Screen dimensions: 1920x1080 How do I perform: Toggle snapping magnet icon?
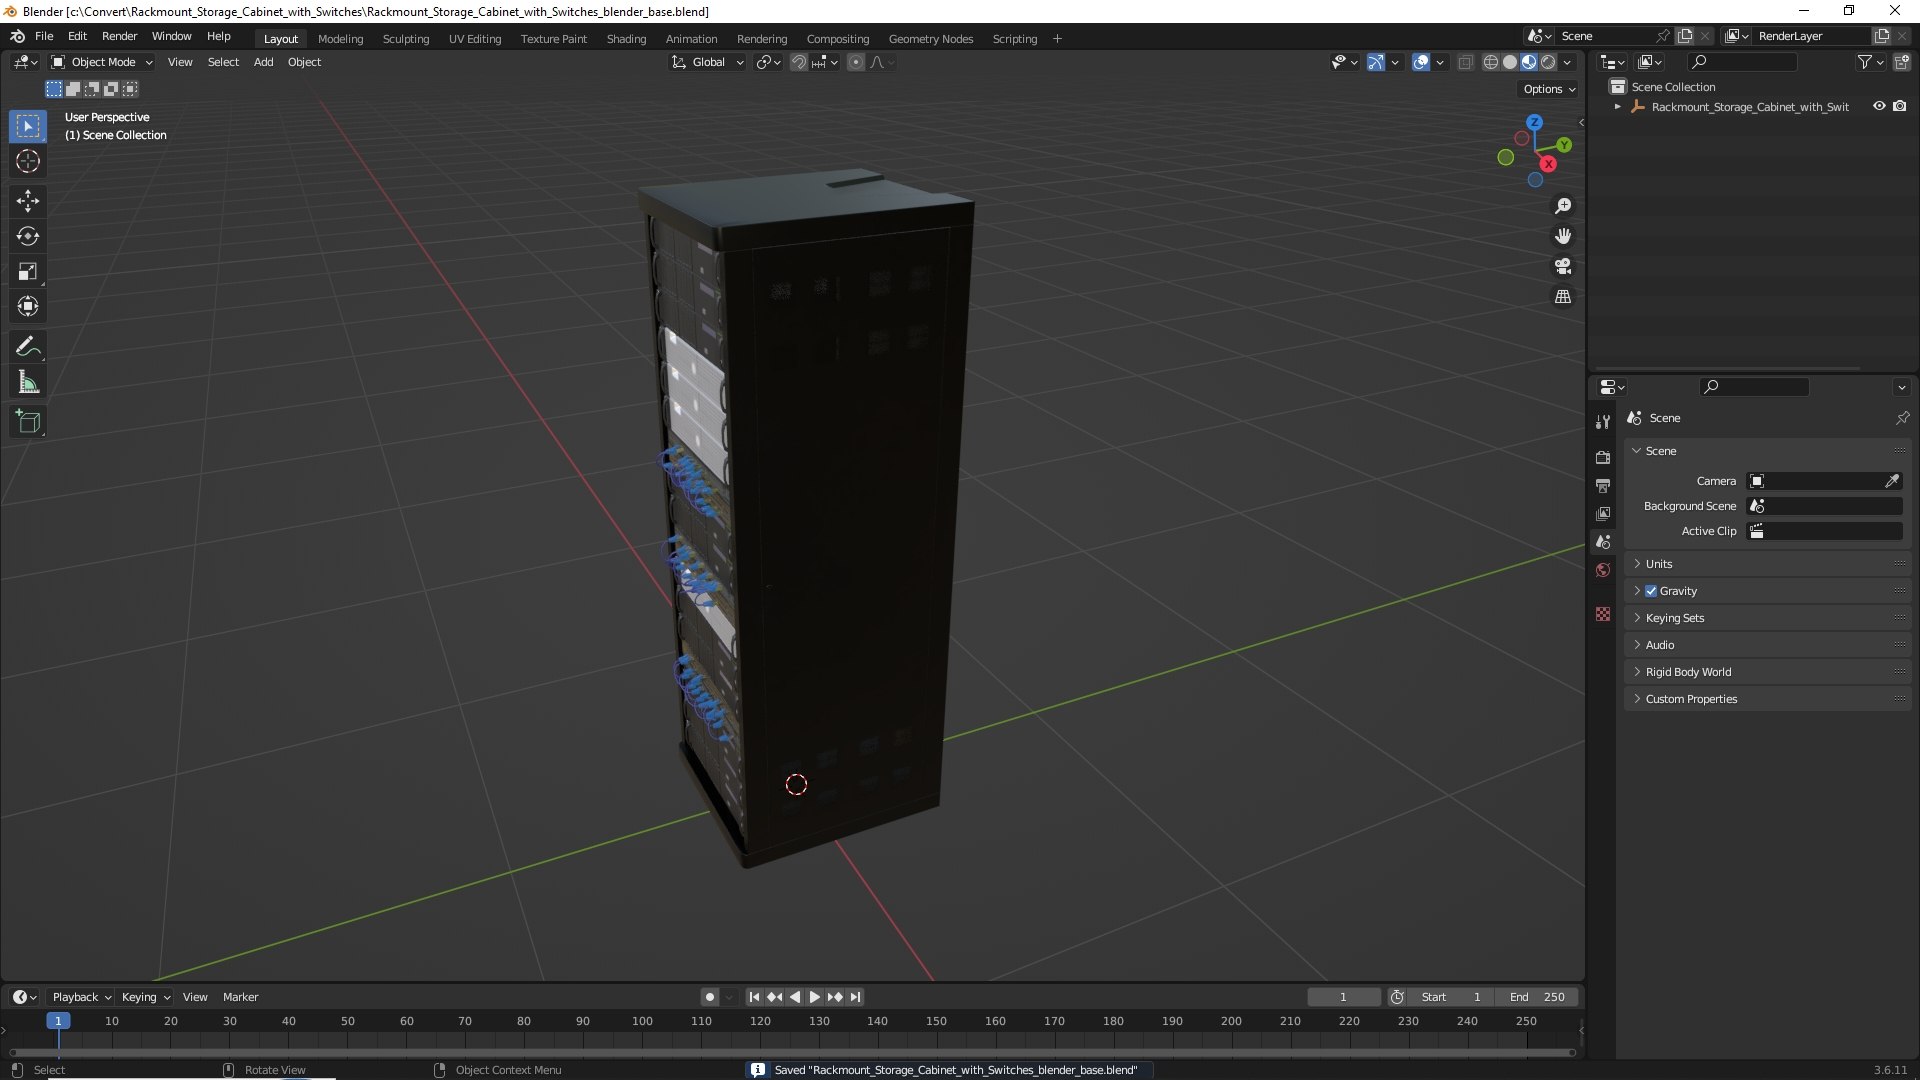pyautogui.click(x=798, y=62)
